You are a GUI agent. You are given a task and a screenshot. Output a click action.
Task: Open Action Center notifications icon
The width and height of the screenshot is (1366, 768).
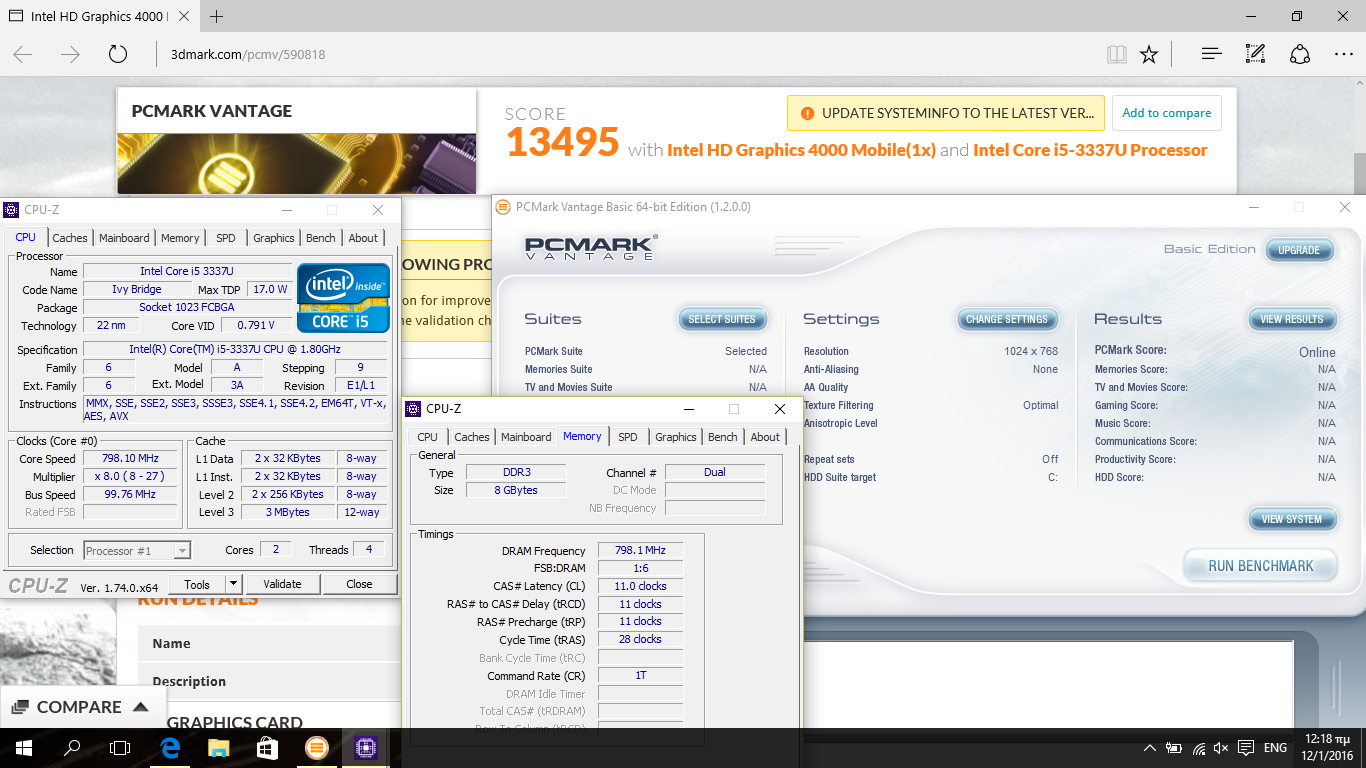click(x=1245, y=748)
